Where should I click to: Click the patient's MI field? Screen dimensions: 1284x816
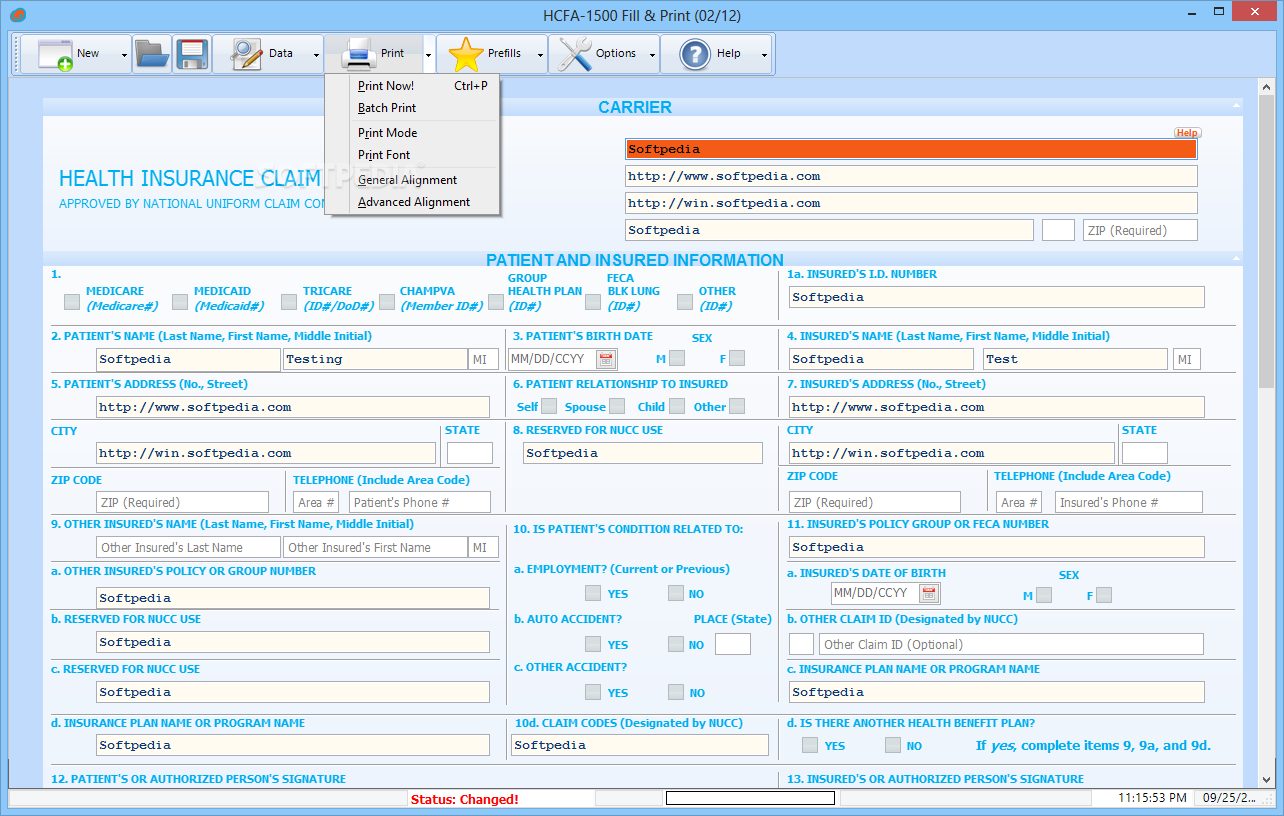(x=482, y=359)
